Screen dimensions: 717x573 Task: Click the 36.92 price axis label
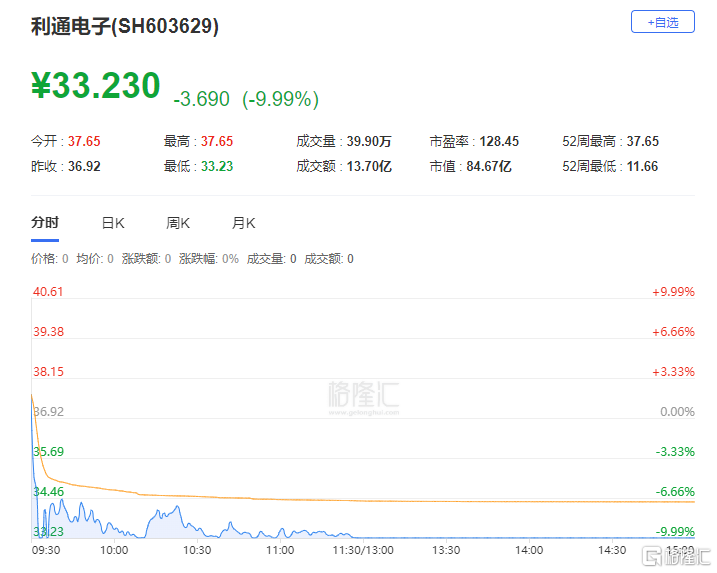click(x=48, y=412)
